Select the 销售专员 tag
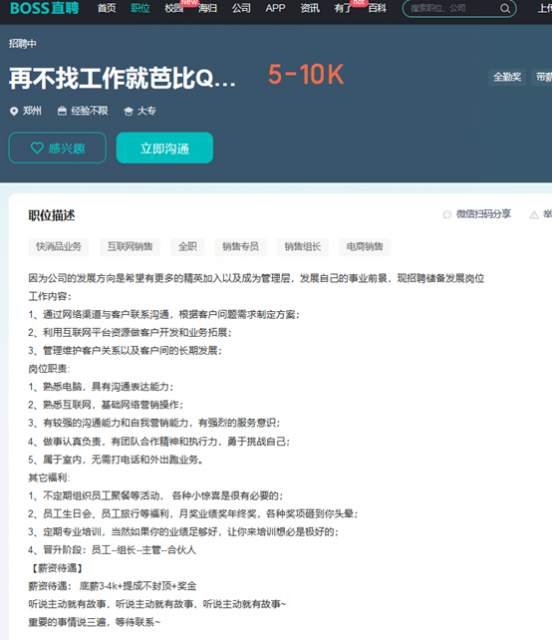552x640 pixels. (x=240, y=247)
